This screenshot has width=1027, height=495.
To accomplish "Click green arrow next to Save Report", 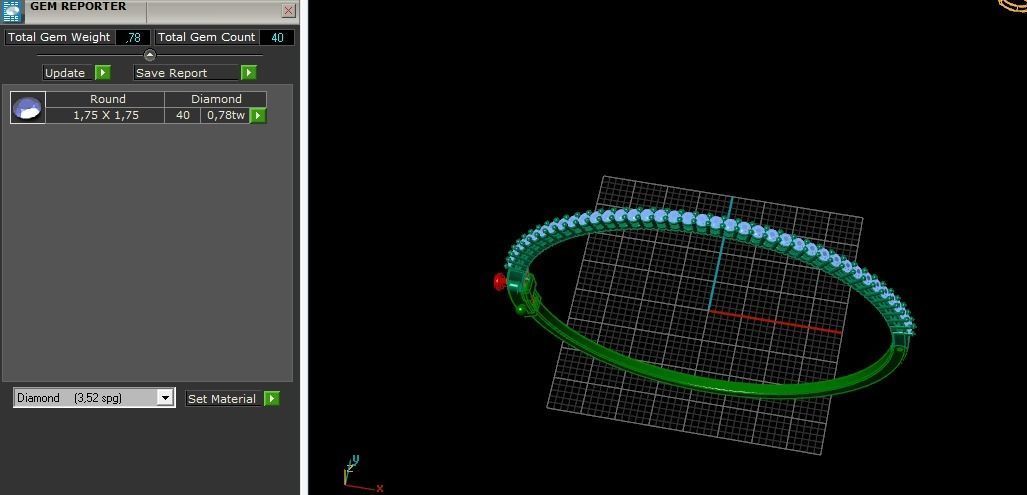I will (x=249, y=73).
